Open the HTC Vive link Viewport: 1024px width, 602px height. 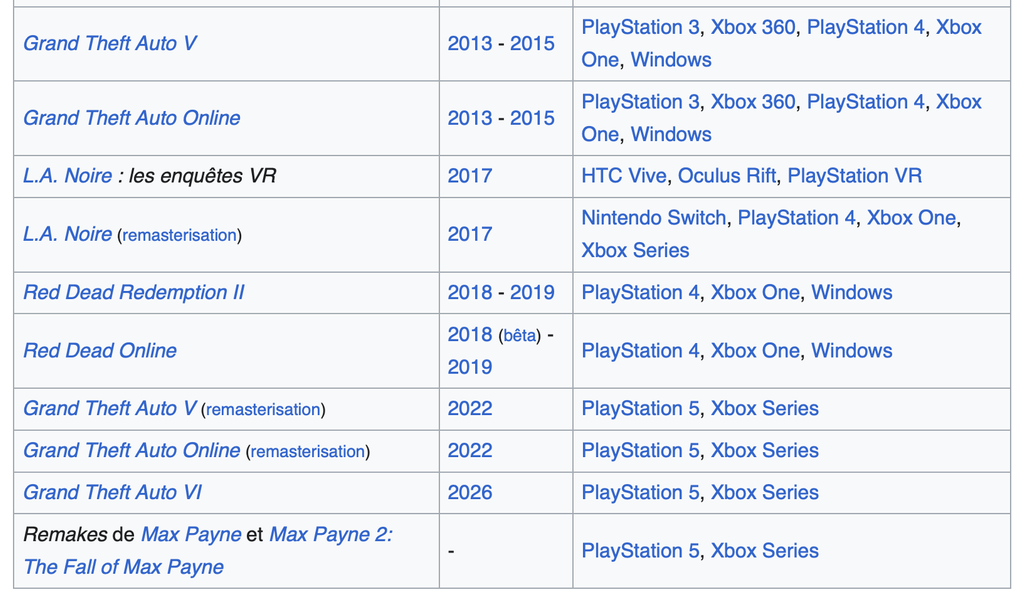[624, 176]
